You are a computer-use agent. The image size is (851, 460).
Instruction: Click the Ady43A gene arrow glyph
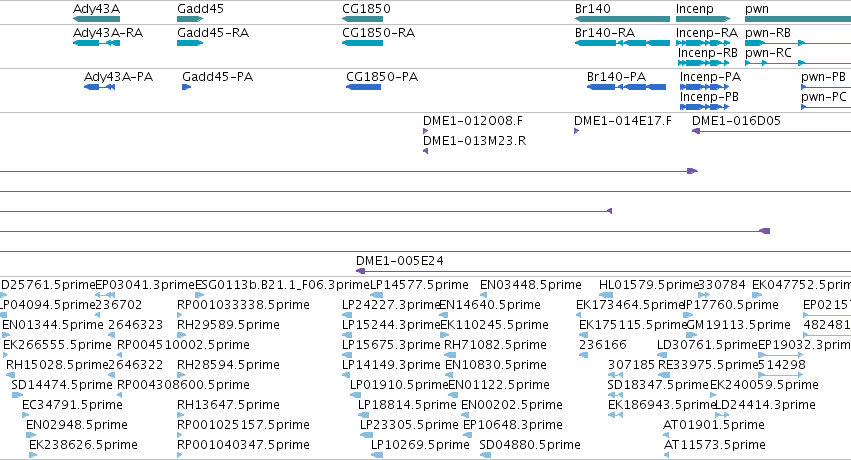point(97,19)
